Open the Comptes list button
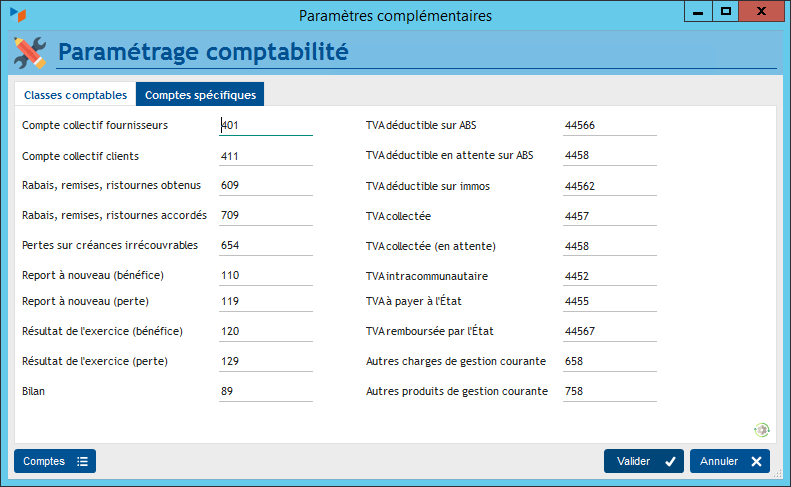The width and height of the screenshot is (791, 487). click(55, 461)
